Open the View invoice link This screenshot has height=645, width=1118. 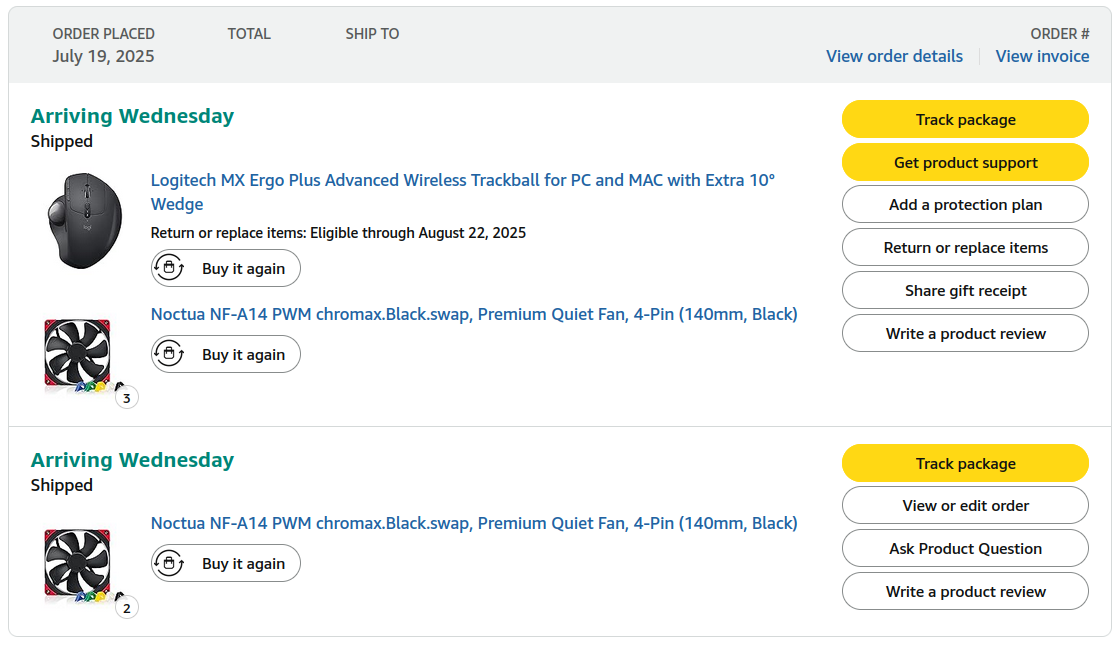(x=1042, y=56)
